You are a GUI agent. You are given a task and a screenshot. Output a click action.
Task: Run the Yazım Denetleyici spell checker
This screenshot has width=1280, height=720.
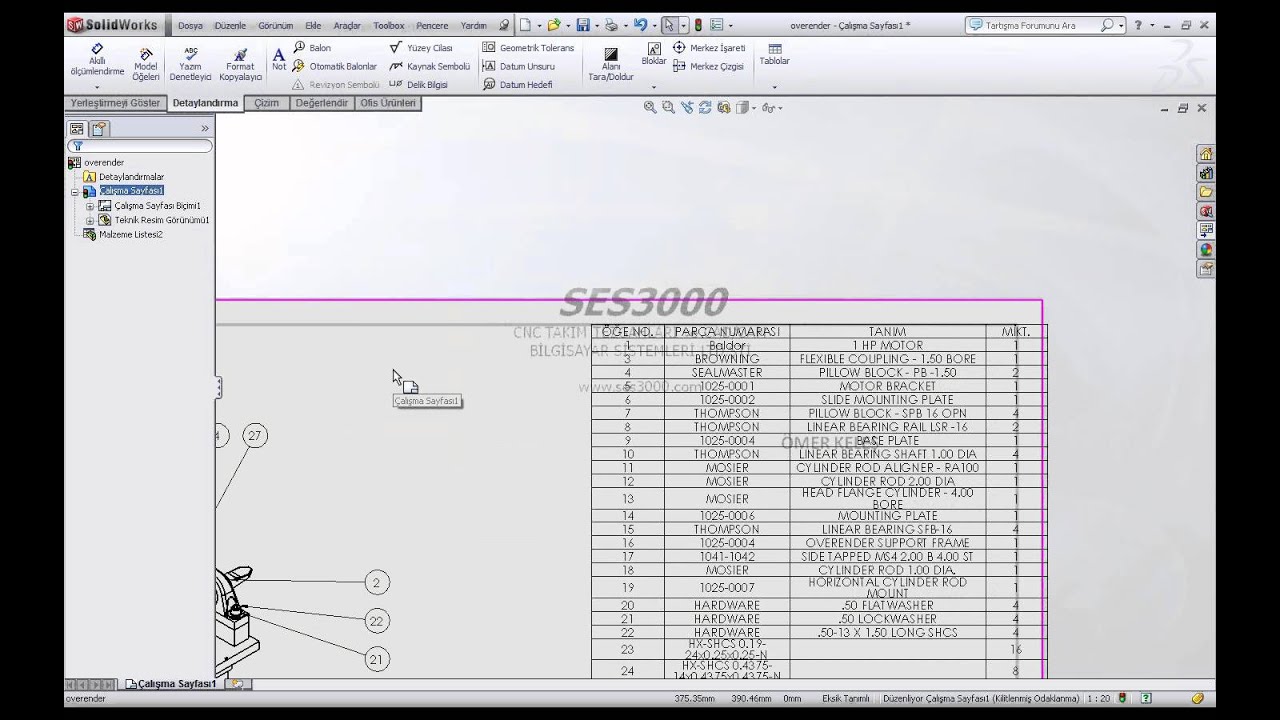190,64
